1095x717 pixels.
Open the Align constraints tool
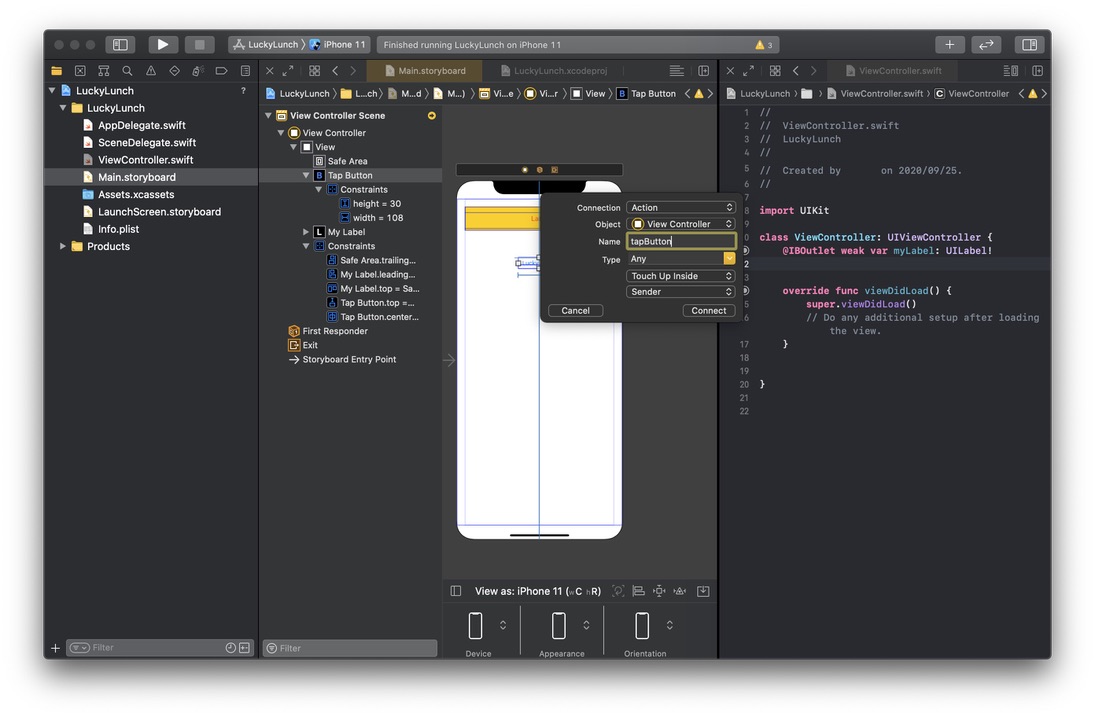(638, 591)
